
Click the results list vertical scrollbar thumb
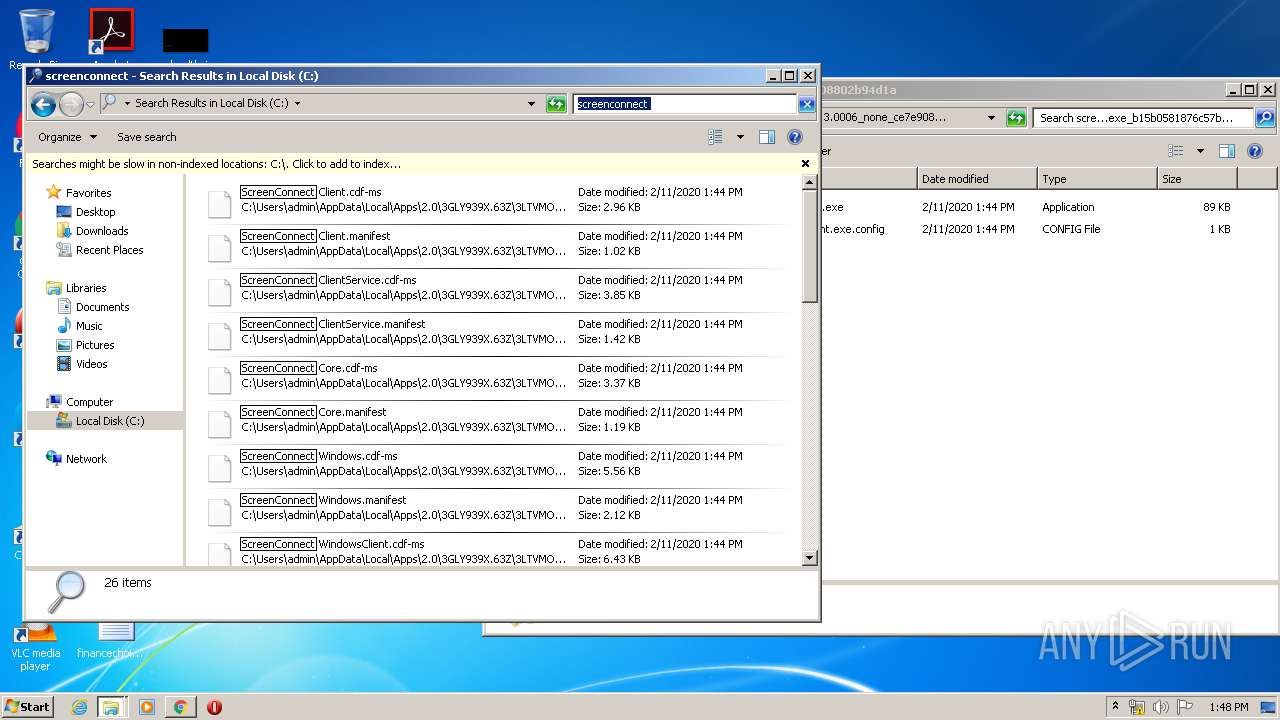810,246
